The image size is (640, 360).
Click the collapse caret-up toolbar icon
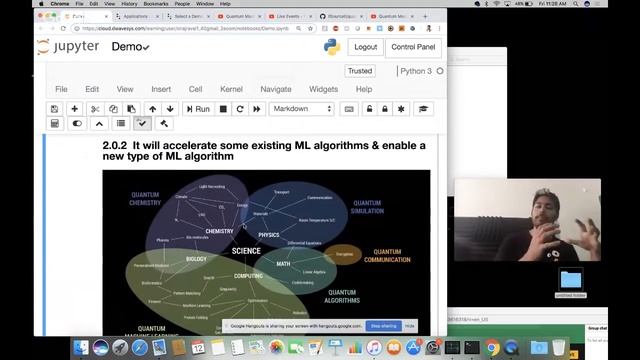[x=99, y=124]
